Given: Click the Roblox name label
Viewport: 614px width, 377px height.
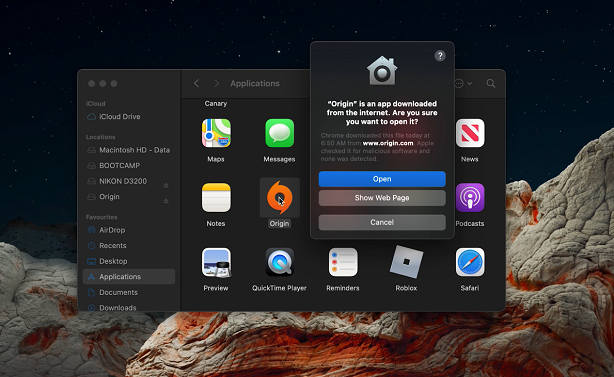Looking at the screenshot, I should [406, 288].
